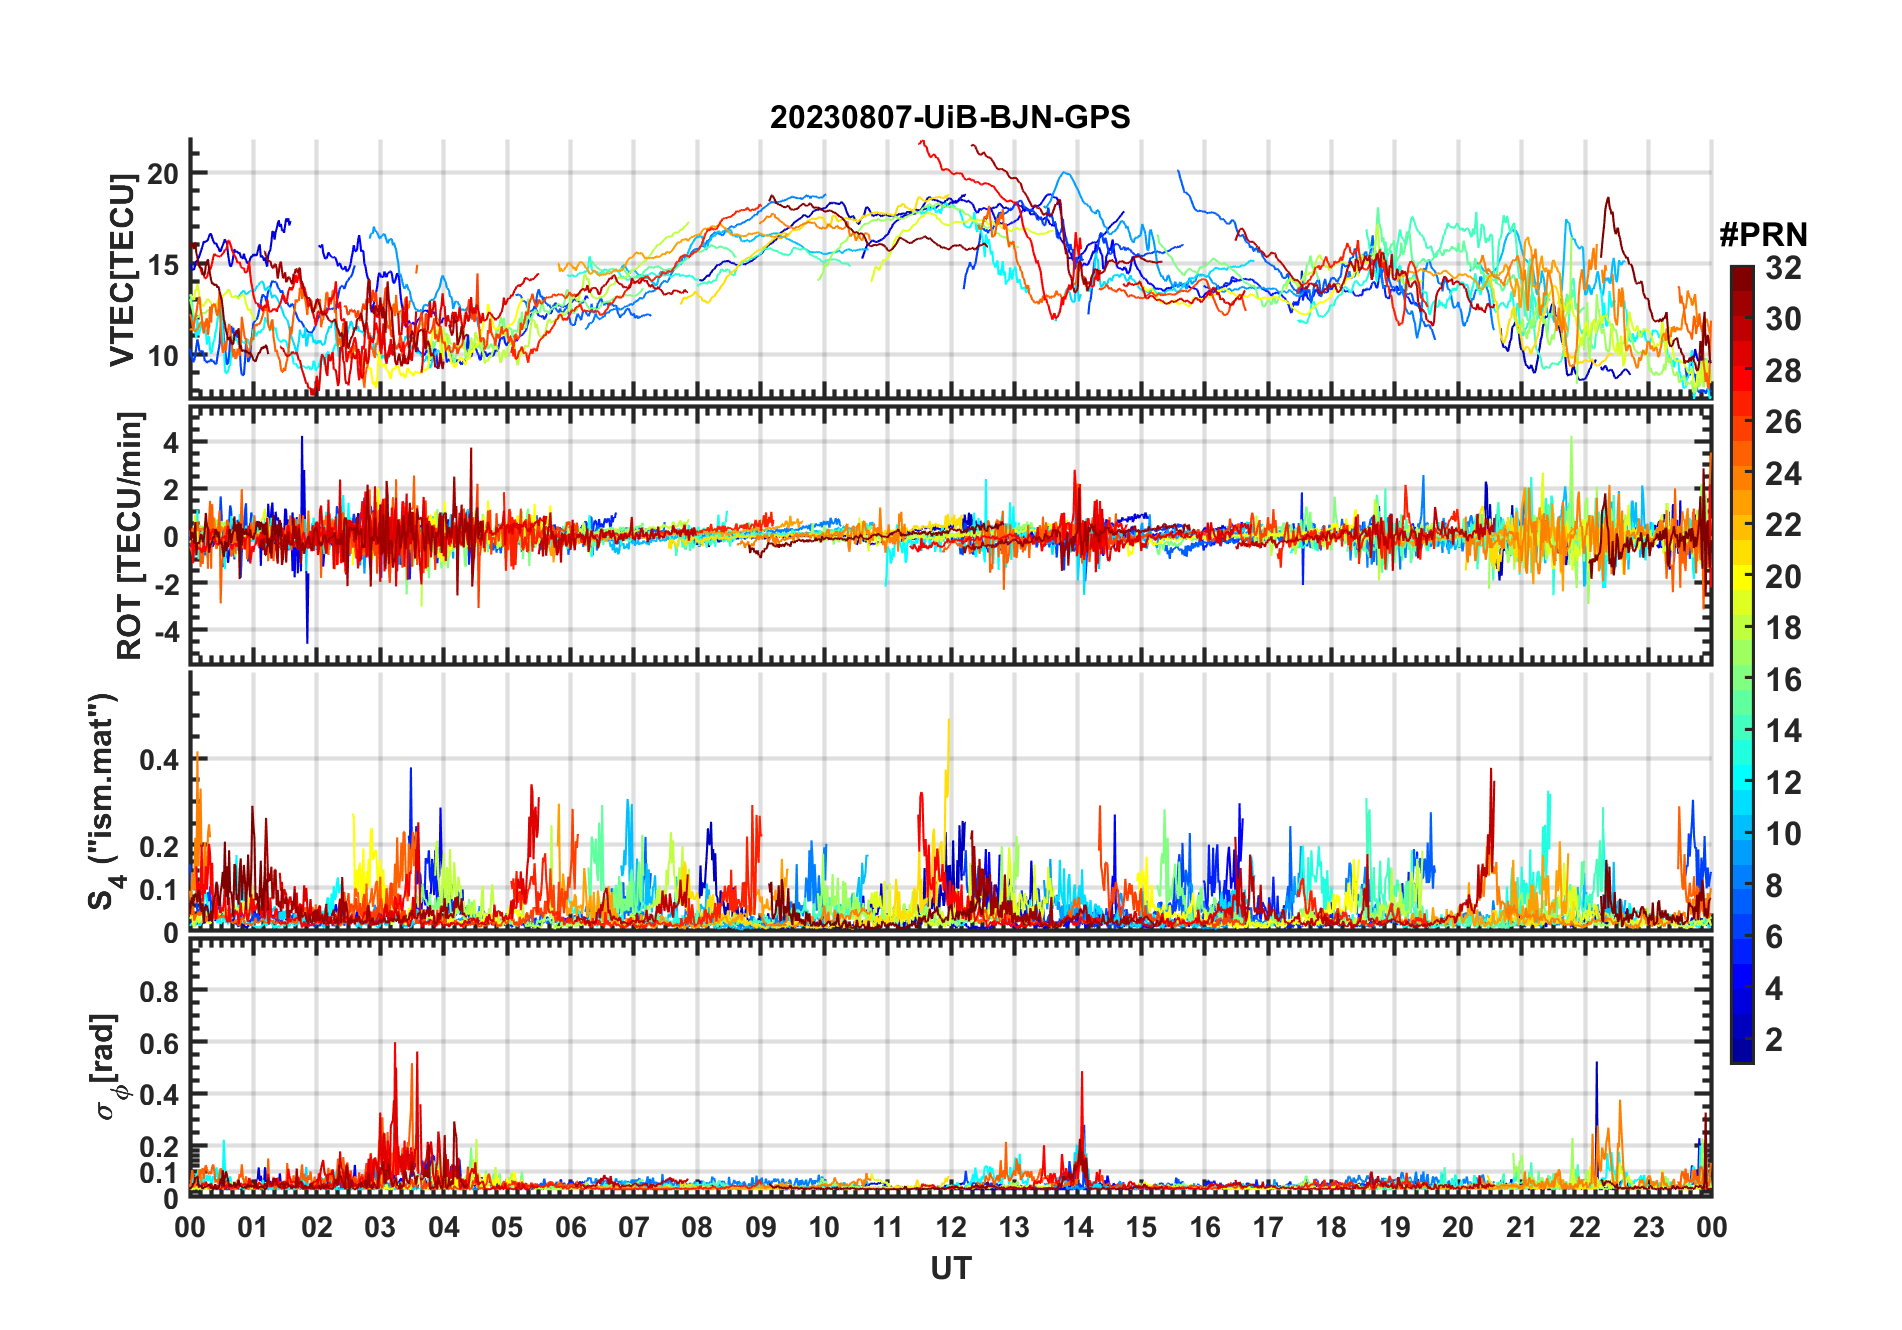Click VTEC axis tick label 20
This screenshot has height=1330, width=1902.
[163, 174]
